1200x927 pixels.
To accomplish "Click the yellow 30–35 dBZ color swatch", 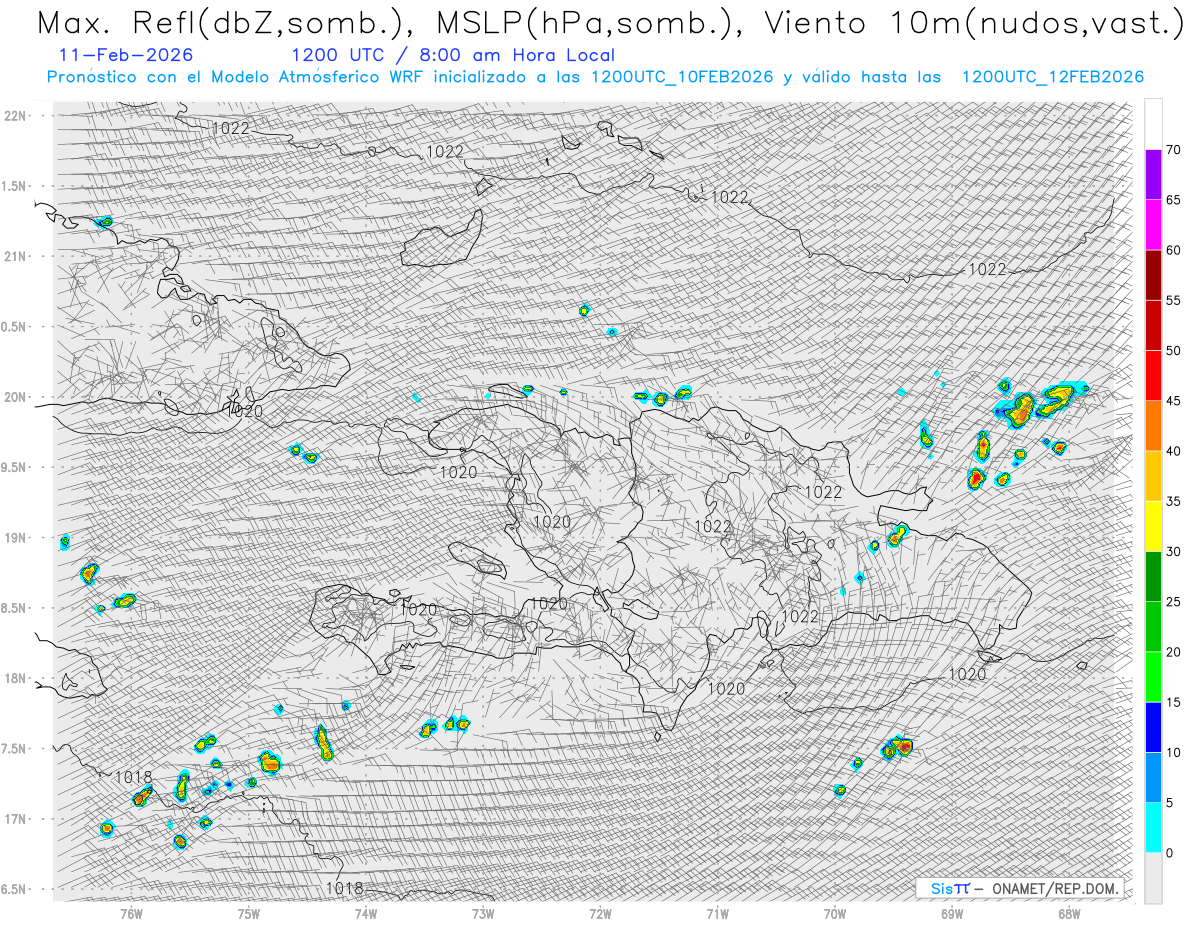I will (x=1153, y=526).
